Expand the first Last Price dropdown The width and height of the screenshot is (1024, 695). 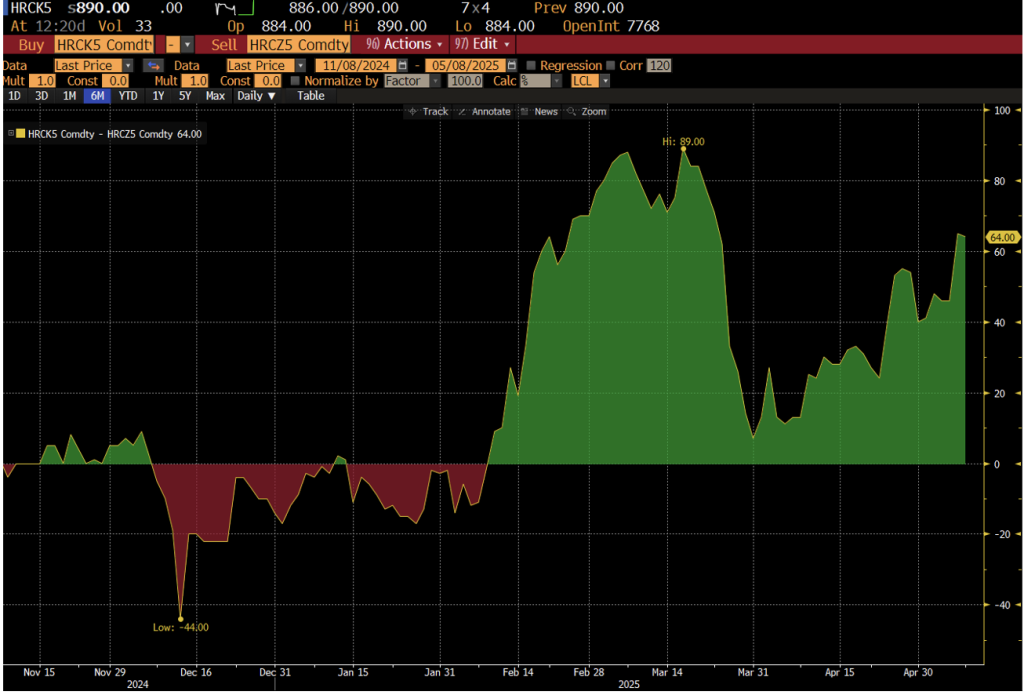(129, 65)
